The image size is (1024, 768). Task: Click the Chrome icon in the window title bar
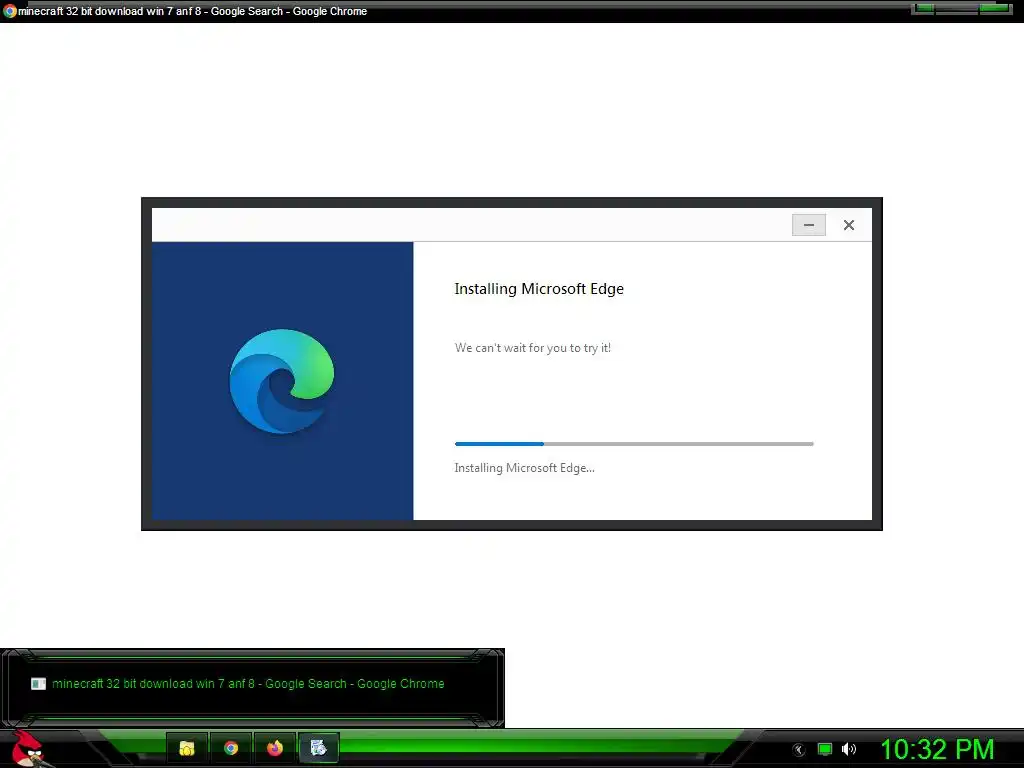[9, 11]
